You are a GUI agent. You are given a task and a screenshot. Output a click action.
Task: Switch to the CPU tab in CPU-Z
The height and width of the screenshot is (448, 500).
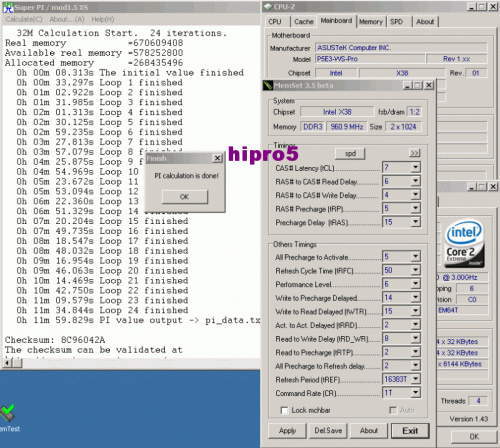click(275, 22)
